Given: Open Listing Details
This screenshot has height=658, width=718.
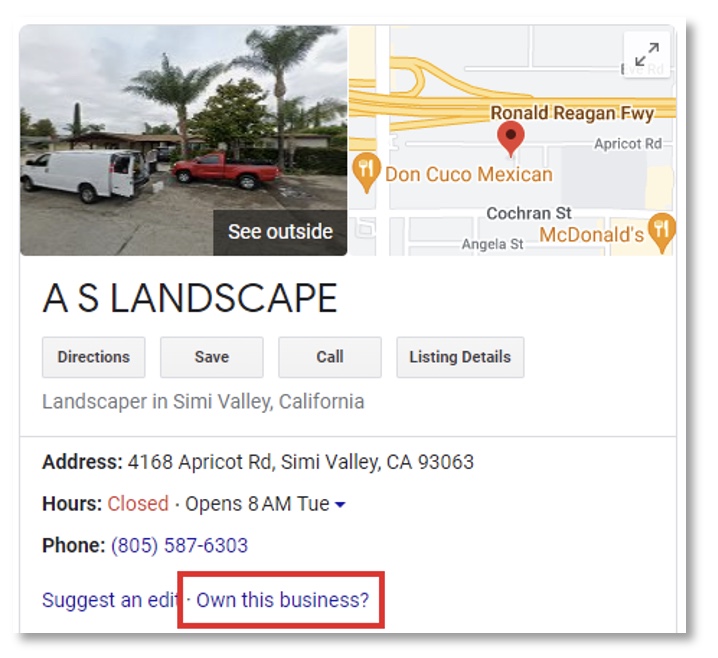Looking at the screenshot, I should point(460,357).
